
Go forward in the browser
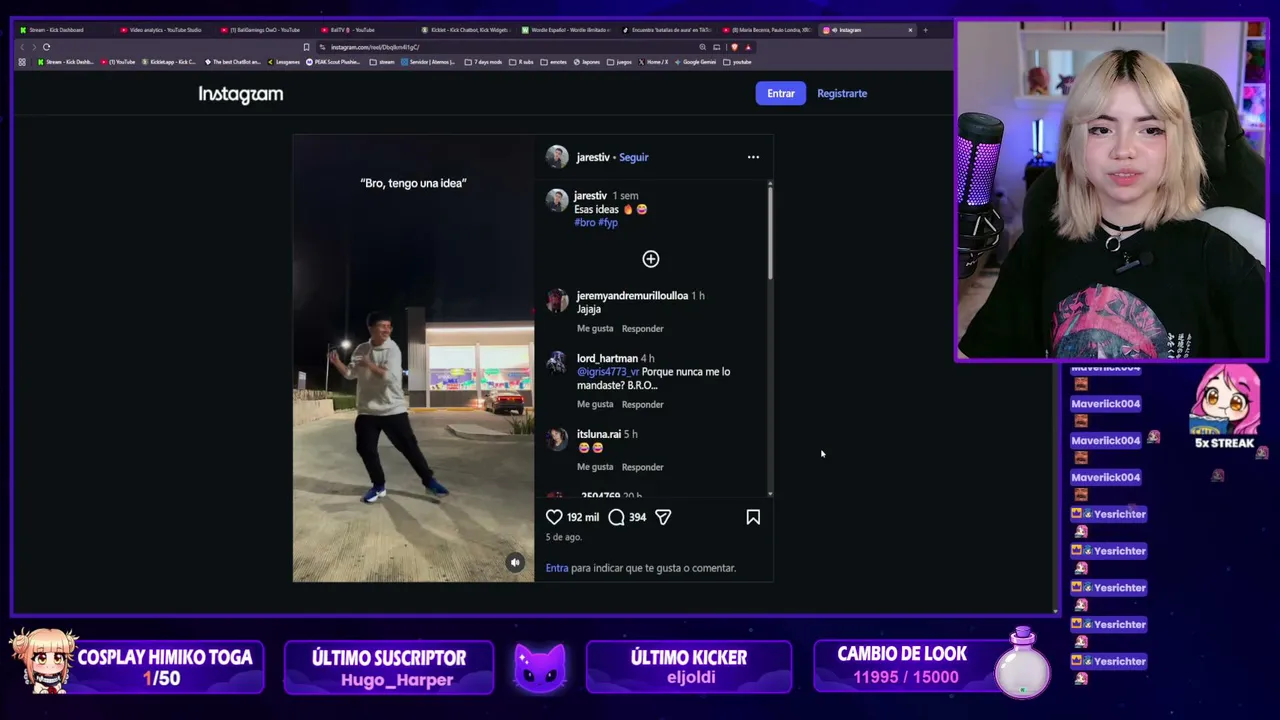click(33, 47)
